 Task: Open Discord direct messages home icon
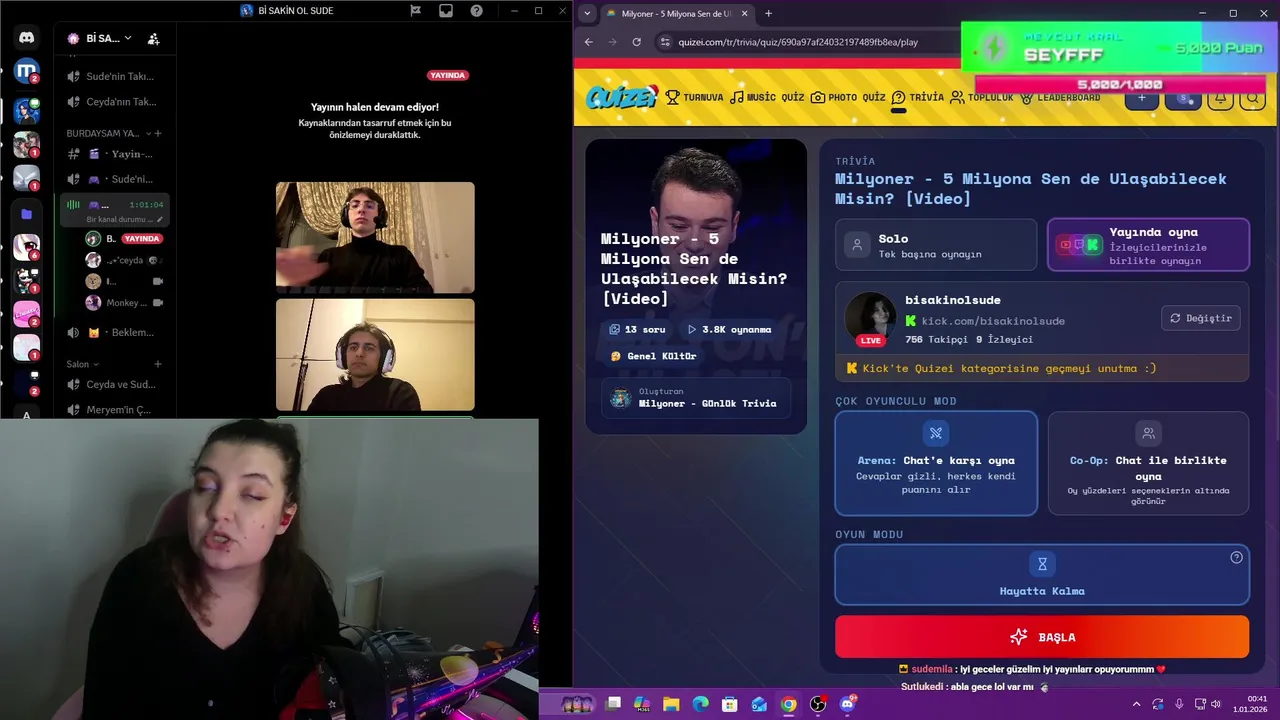click(26, 38)
